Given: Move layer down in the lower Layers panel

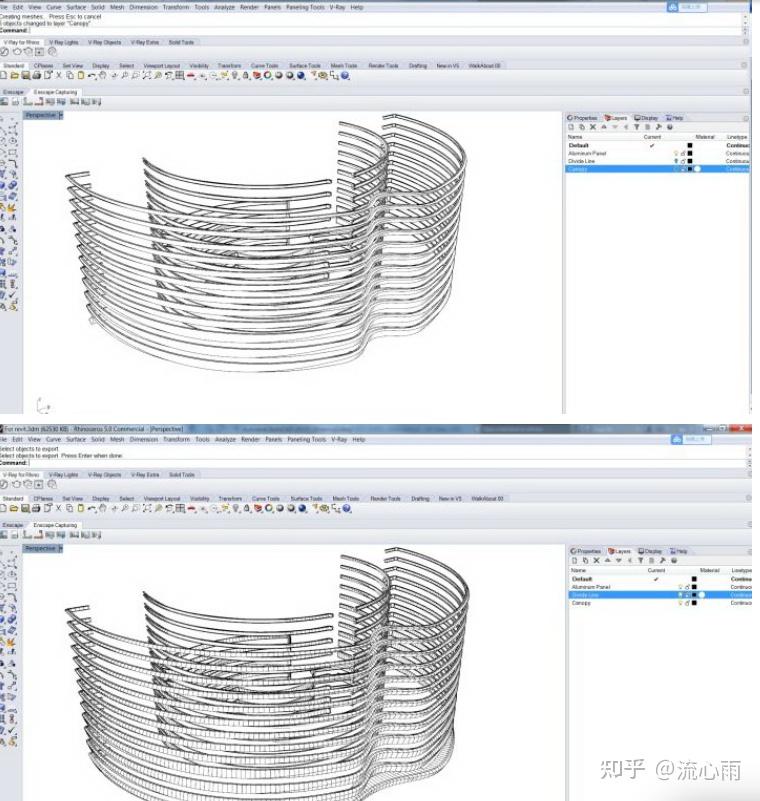Looking at the screenshot, I should tap(619, 560).
